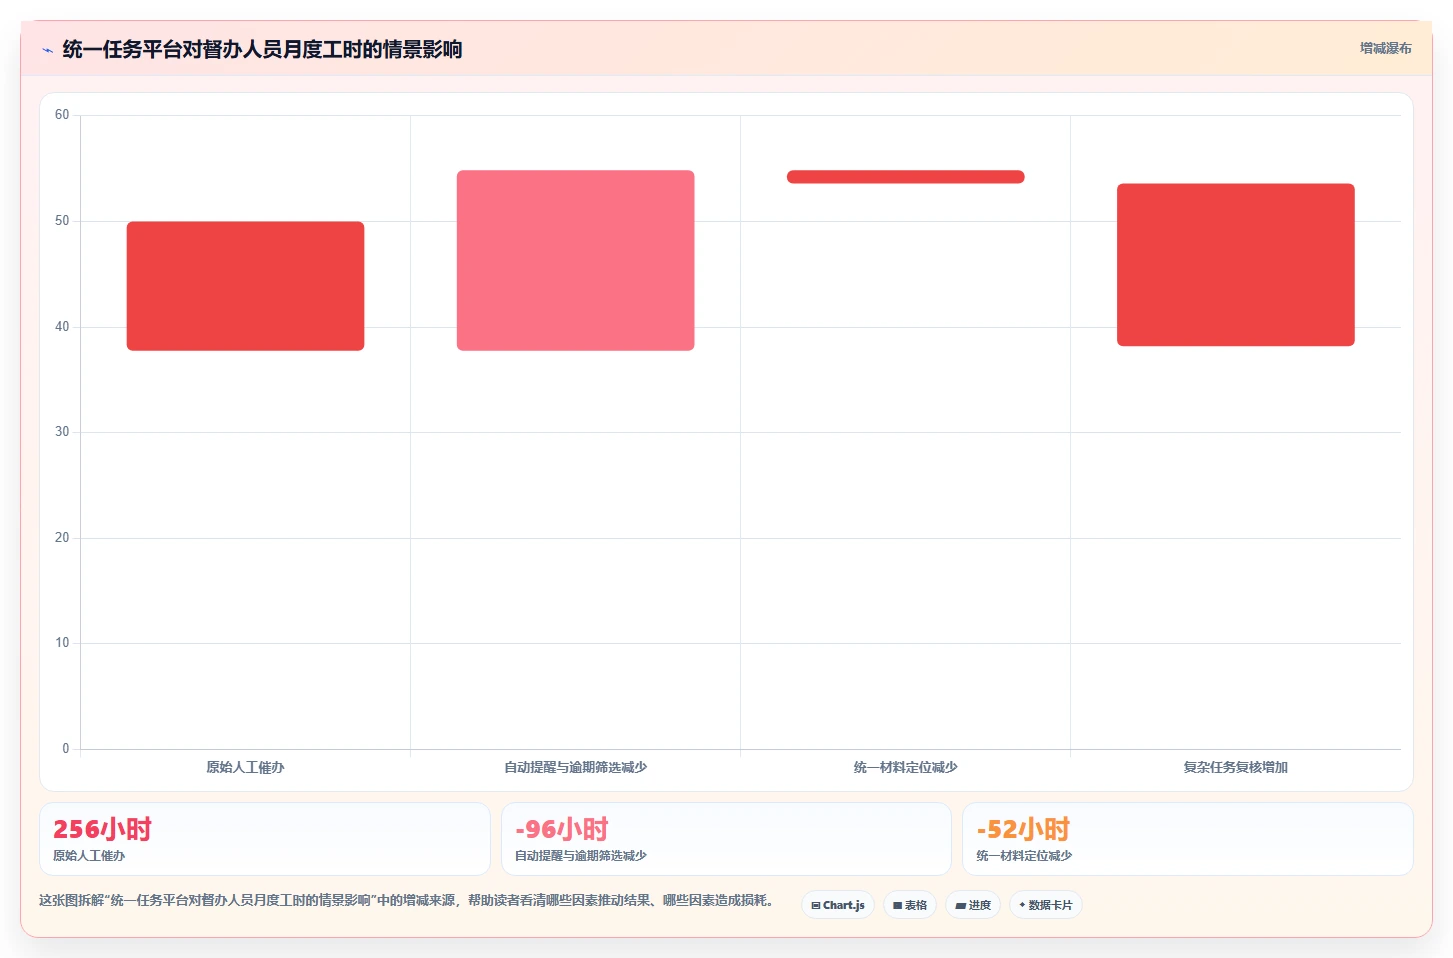Click y-axis tick value 10
The image size is (1453, 958).
pos(62,643)
